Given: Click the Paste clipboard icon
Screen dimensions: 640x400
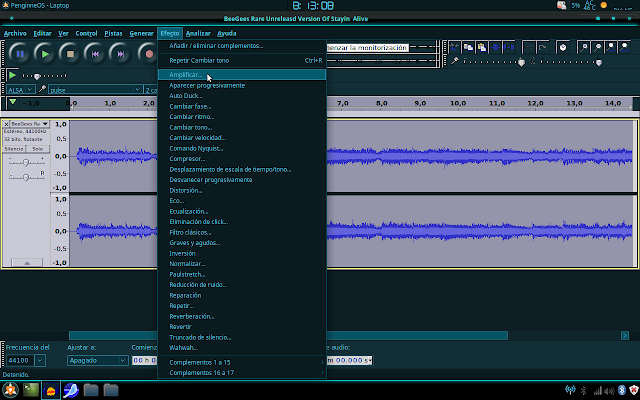Looking at the screenshot, I should (x=482, y=47).
